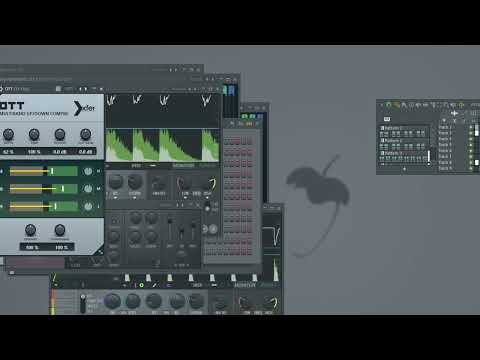Click the Xfer logo in OTT
The height and width of the screenshot is (360, 480).
pyautogui.click(x=84, y=108)
